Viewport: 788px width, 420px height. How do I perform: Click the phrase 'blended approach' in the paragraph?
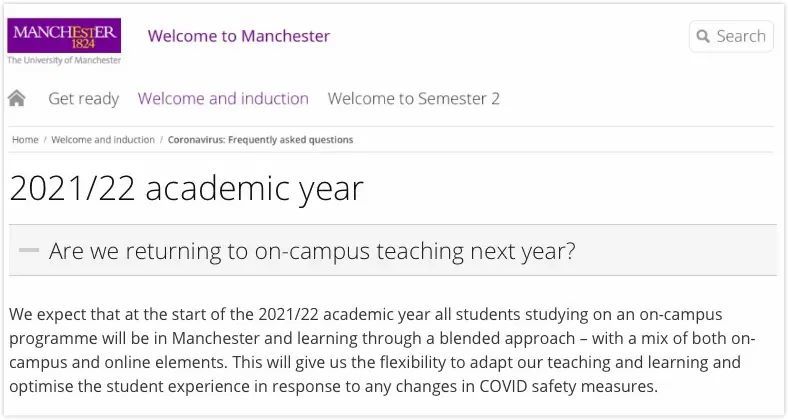coord(507,339)
